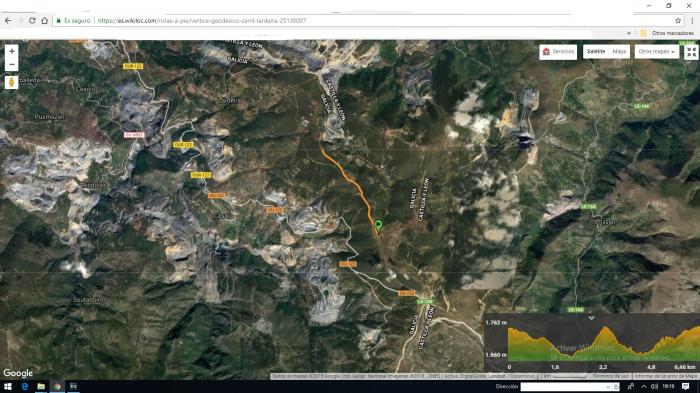
Task: Go to browser home page icon
Action: 45,21
